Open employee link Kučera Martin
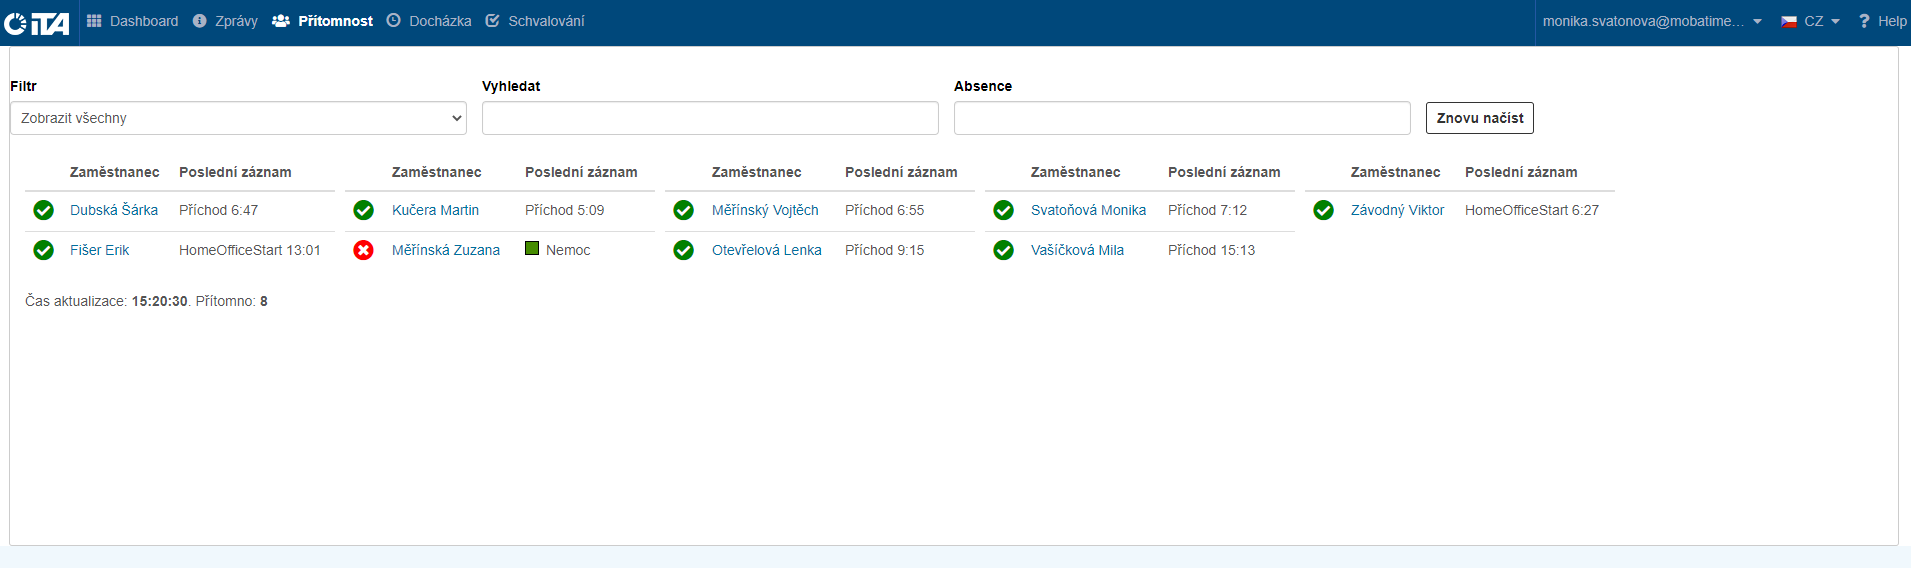 click(x=435, y=210)
